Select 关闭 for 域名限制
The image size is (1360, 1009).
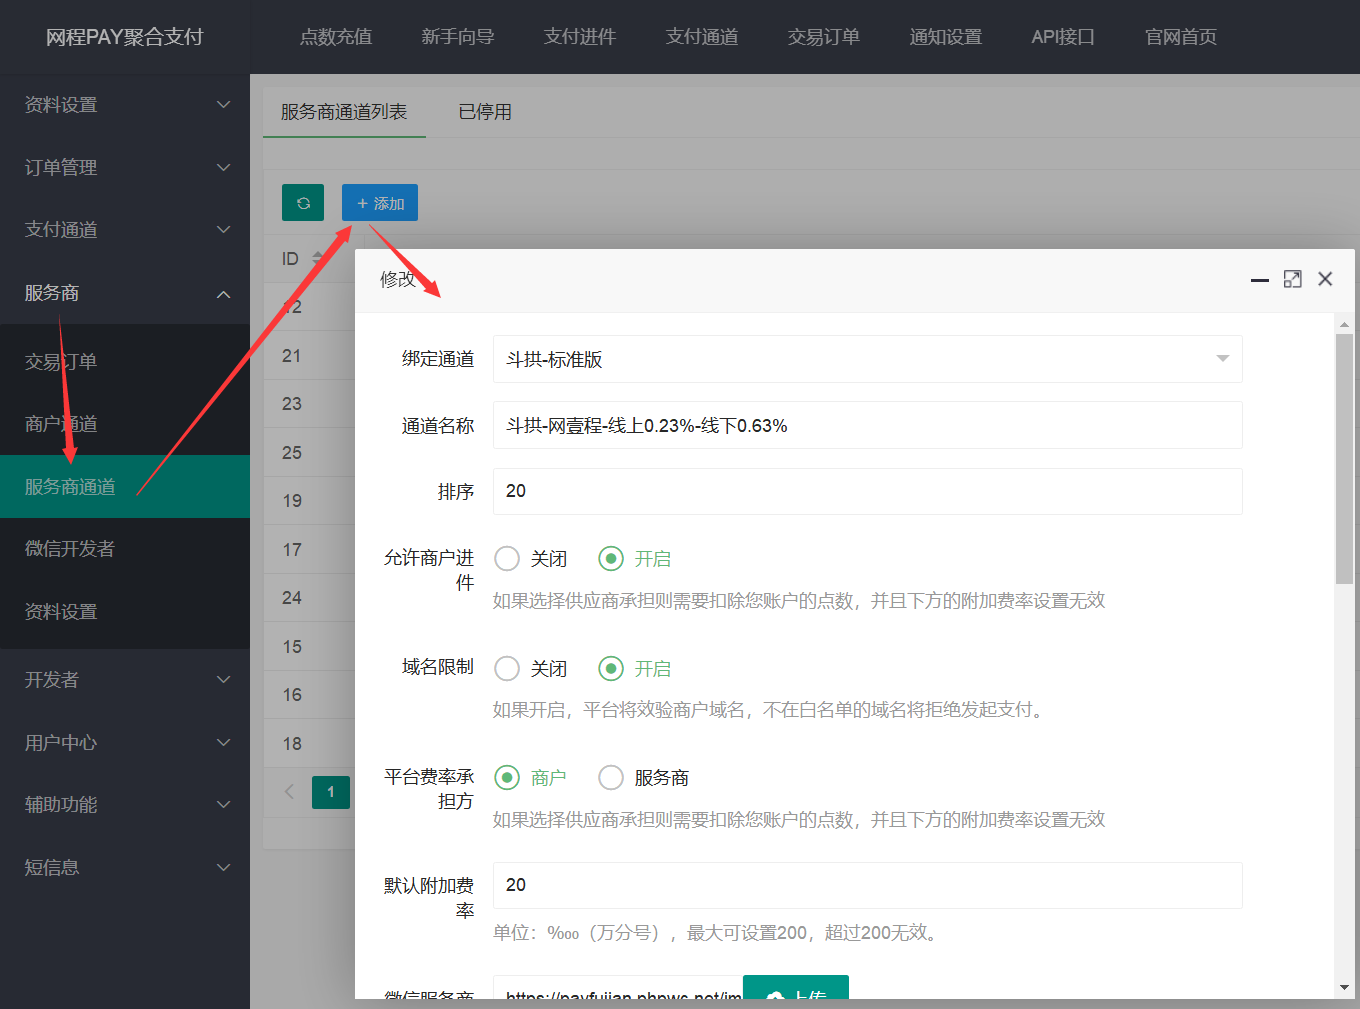508,668
